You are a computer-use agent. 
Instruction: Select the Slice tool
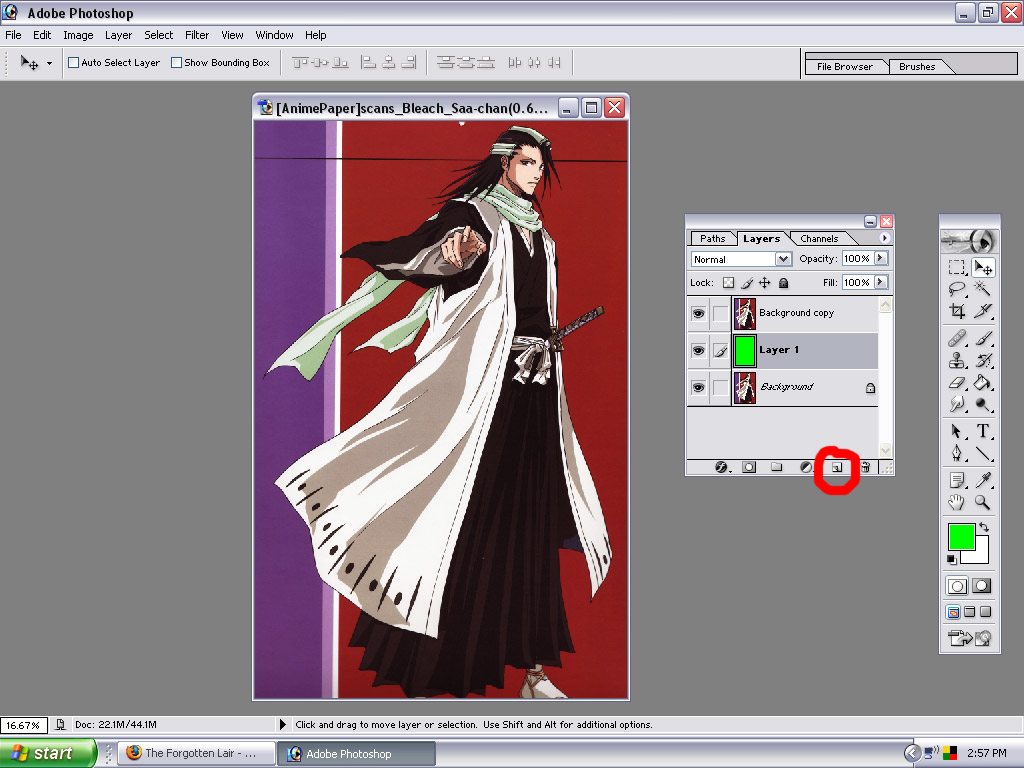click(982, 311)
